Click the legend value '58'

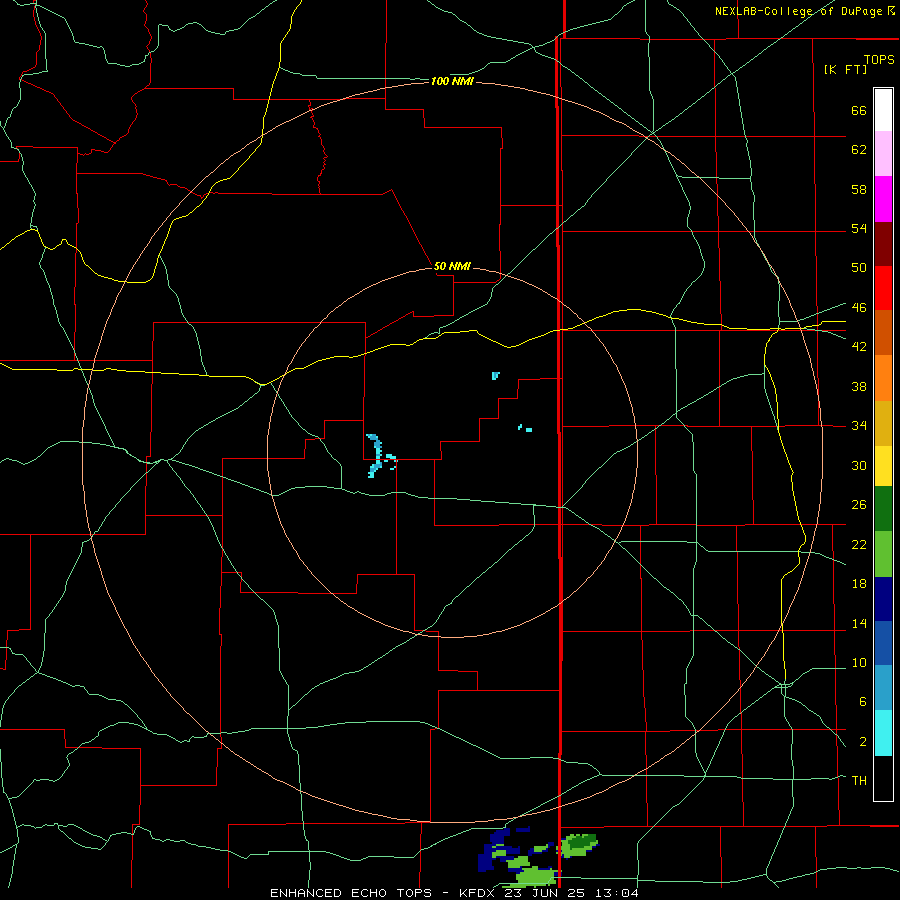click(859, 189)
